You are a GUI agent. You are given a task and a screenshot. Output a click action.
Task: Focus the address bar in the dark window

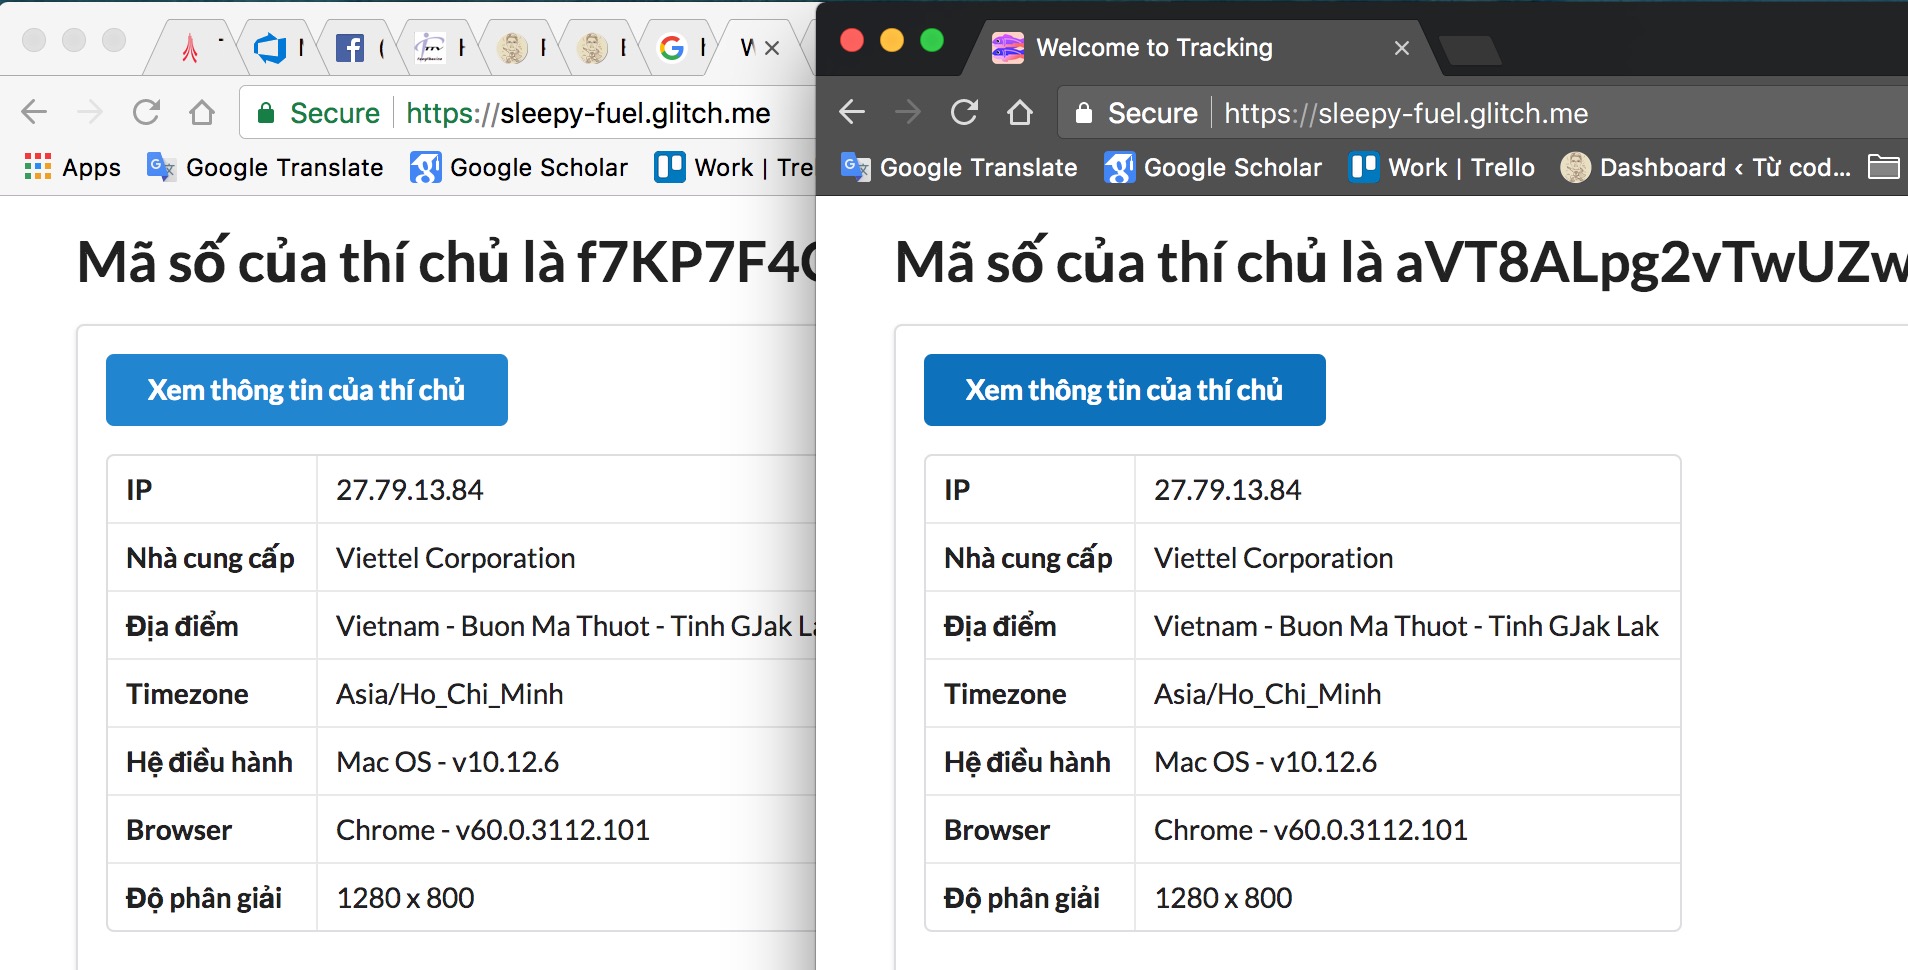pos(1500,113)
